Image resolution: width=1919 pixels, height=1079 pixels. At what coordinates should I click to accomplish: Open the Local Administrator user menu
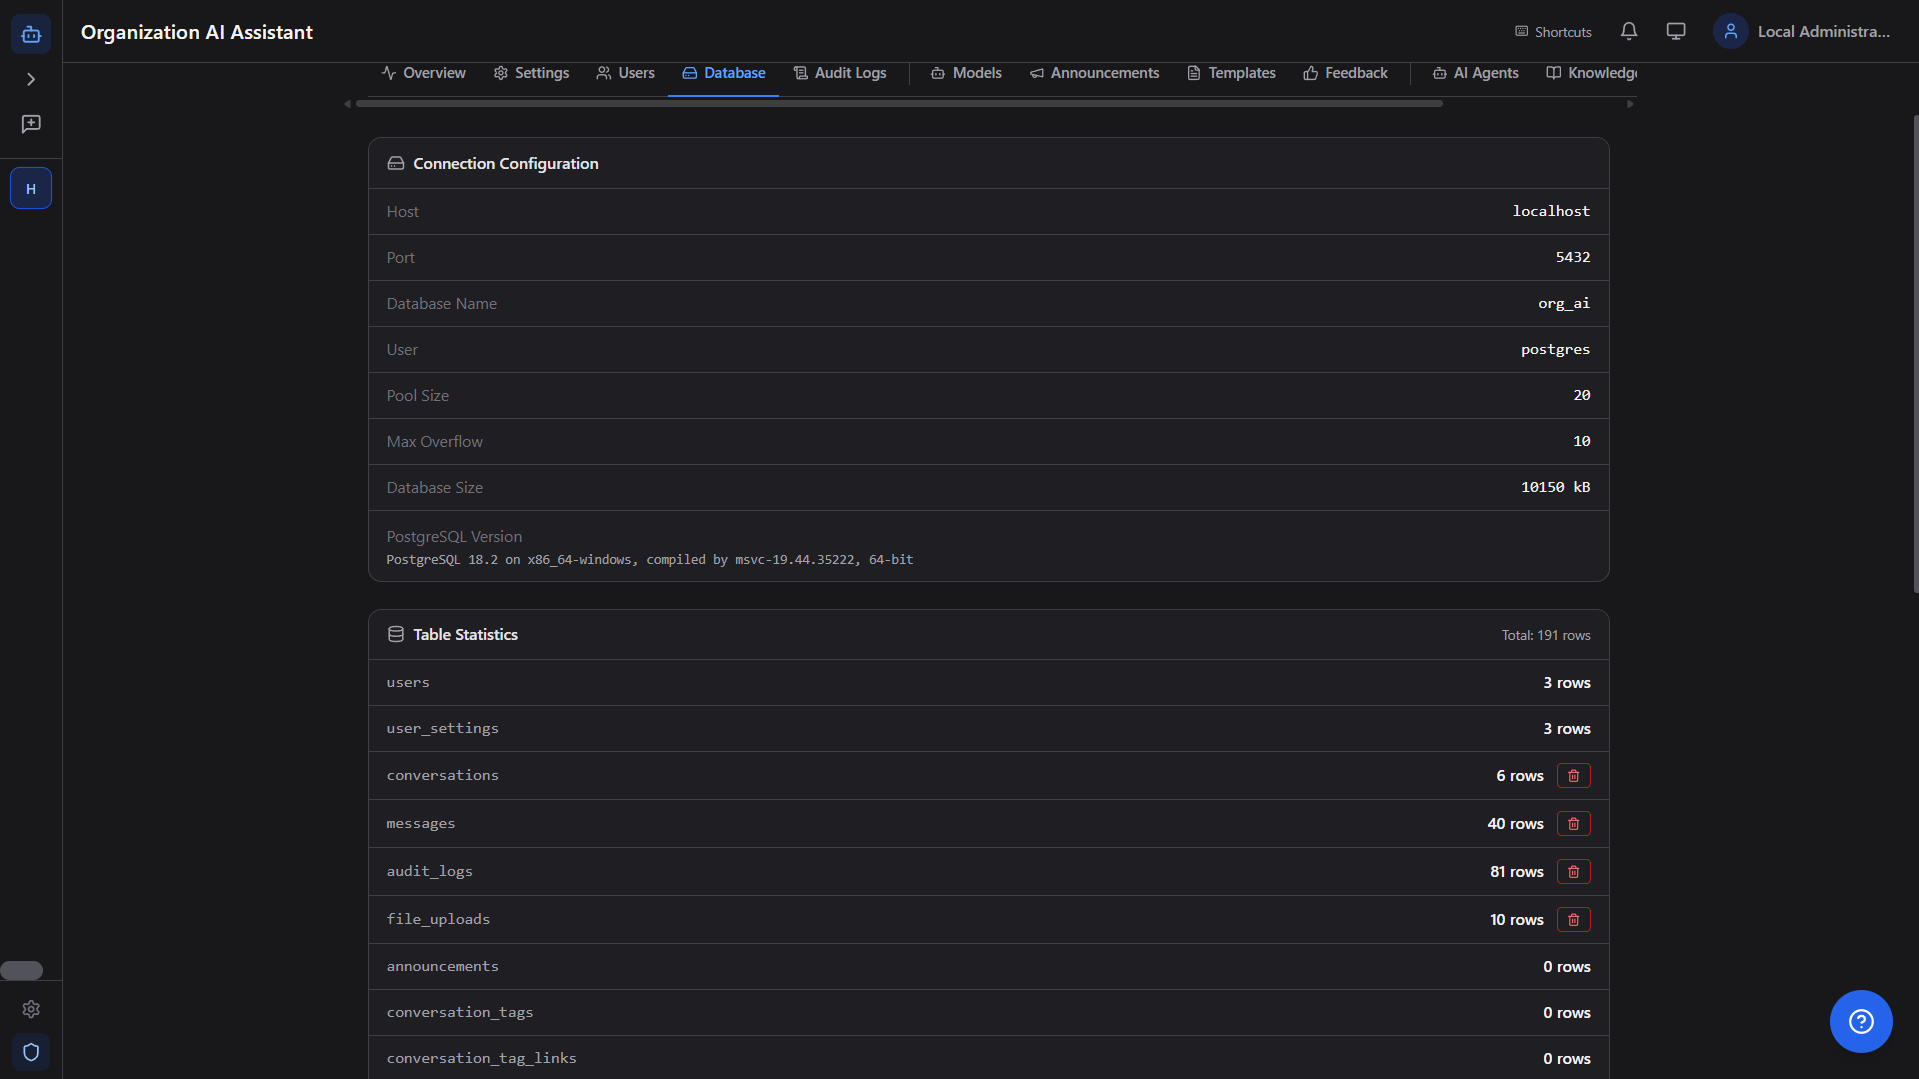(1802, 32)
